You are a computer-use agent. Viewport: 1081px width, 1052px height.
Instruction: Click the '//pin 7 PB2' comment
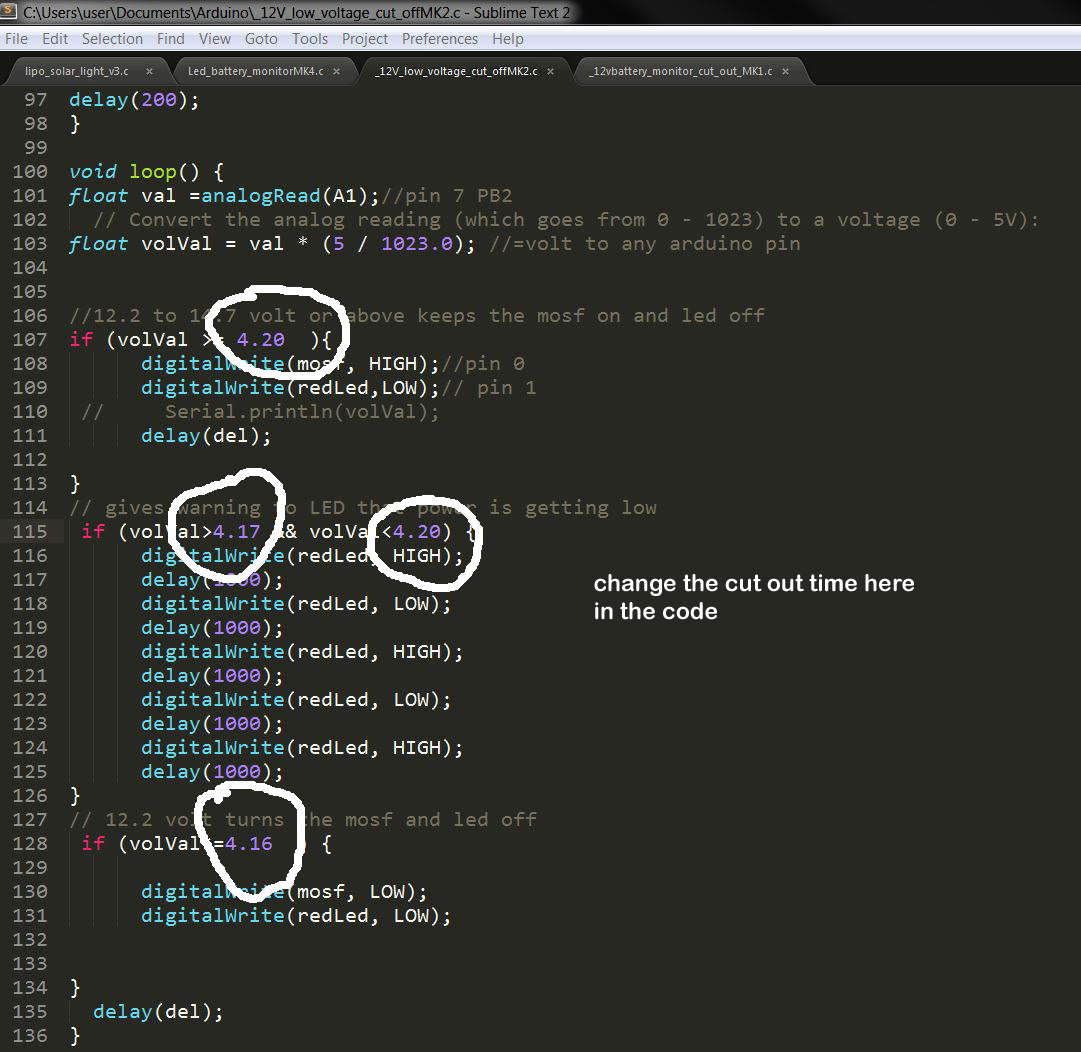[447, 196]
